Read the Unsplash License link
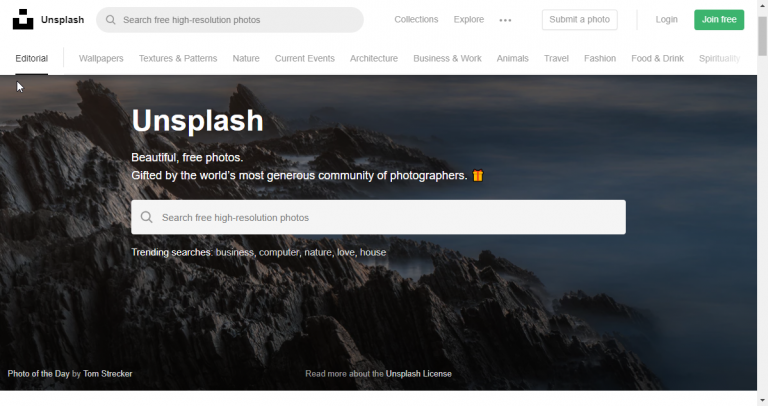 coord(418,374)
